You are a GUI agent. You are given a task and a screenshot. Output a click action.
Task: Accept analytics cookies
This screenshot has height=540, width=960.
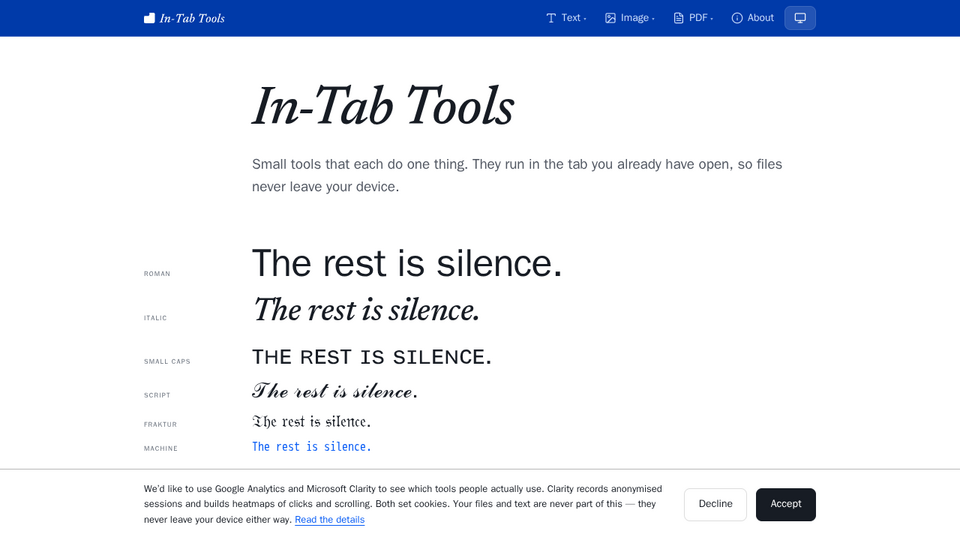[786, 504]
